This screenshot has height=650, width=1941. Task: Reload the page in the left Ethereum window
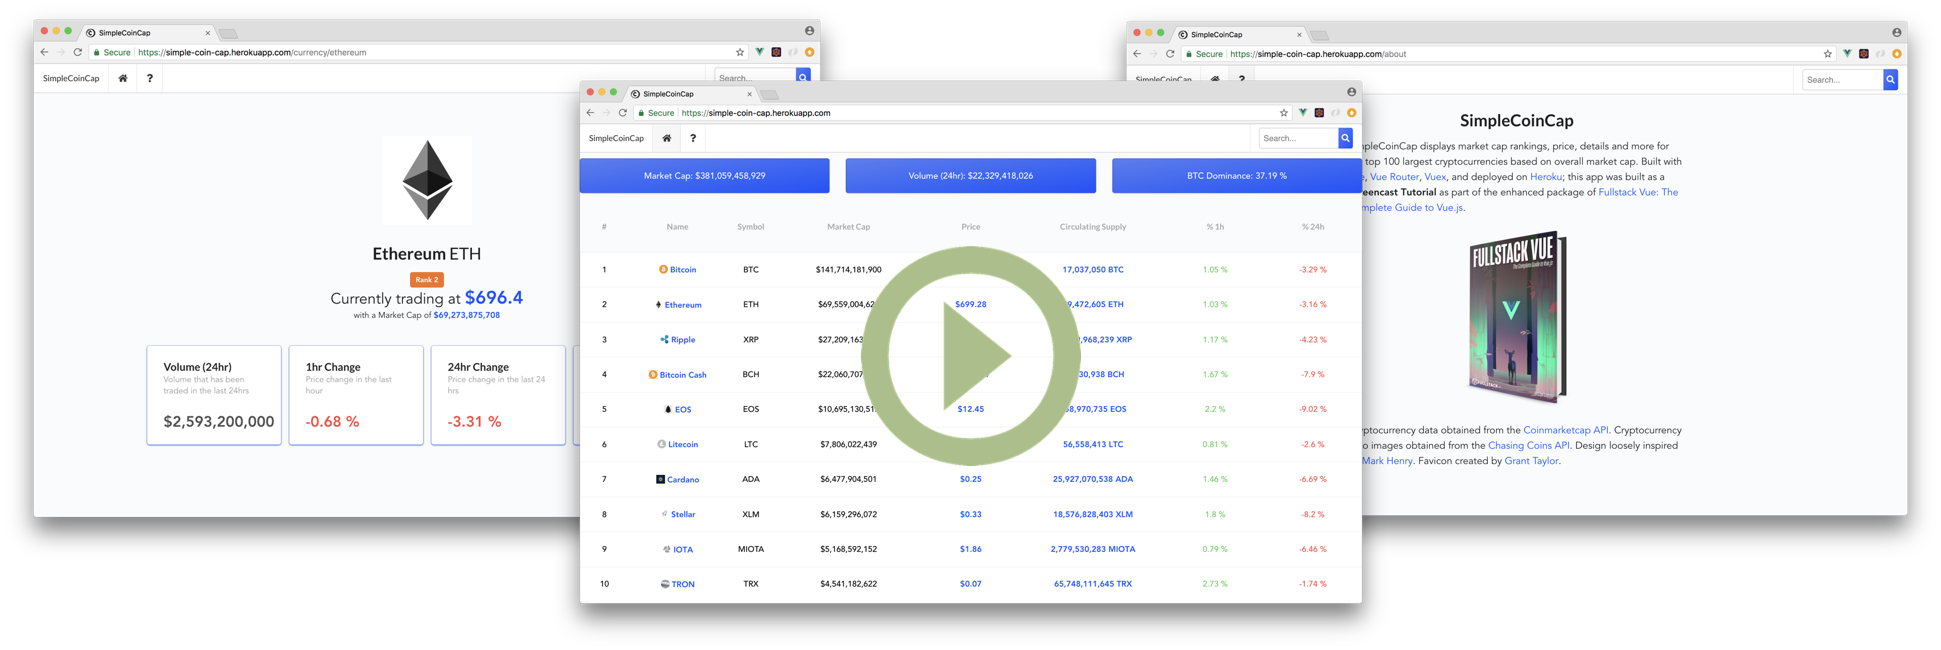[x=77, y=52]
